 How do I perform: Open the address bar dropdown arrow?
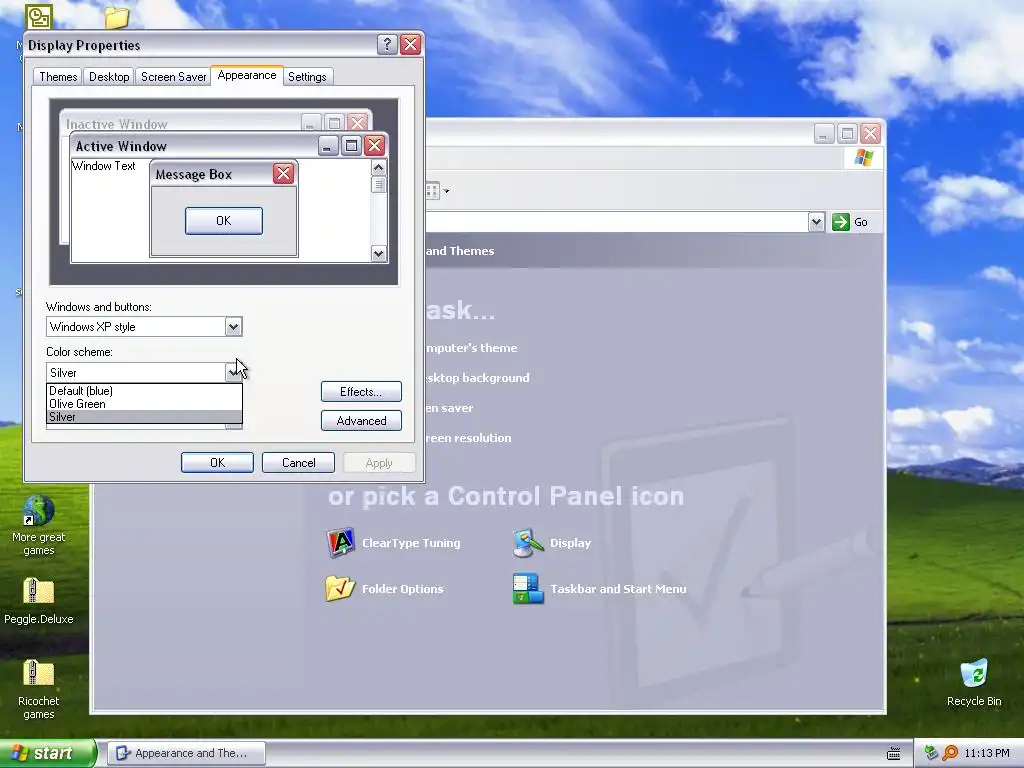pyautogui.click(x=816, y=222)
